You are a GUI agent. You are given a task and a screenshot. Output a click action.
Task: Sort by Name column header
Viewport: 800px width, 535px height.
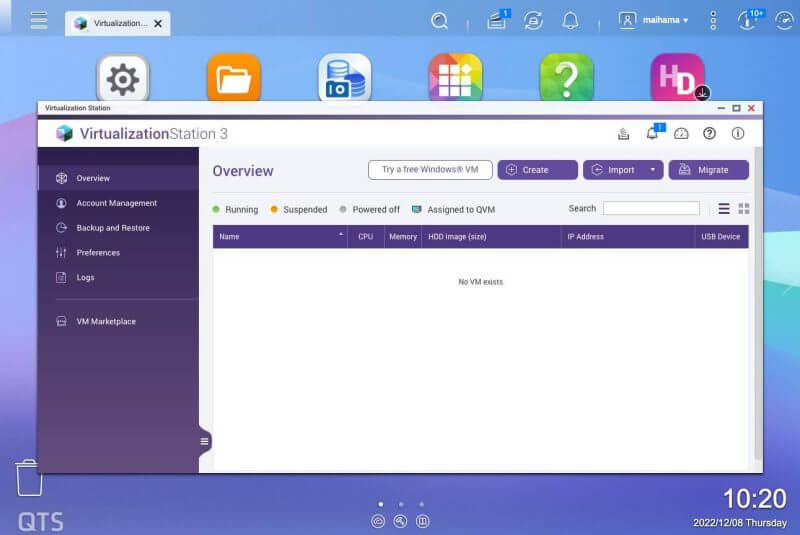(280, 237)
